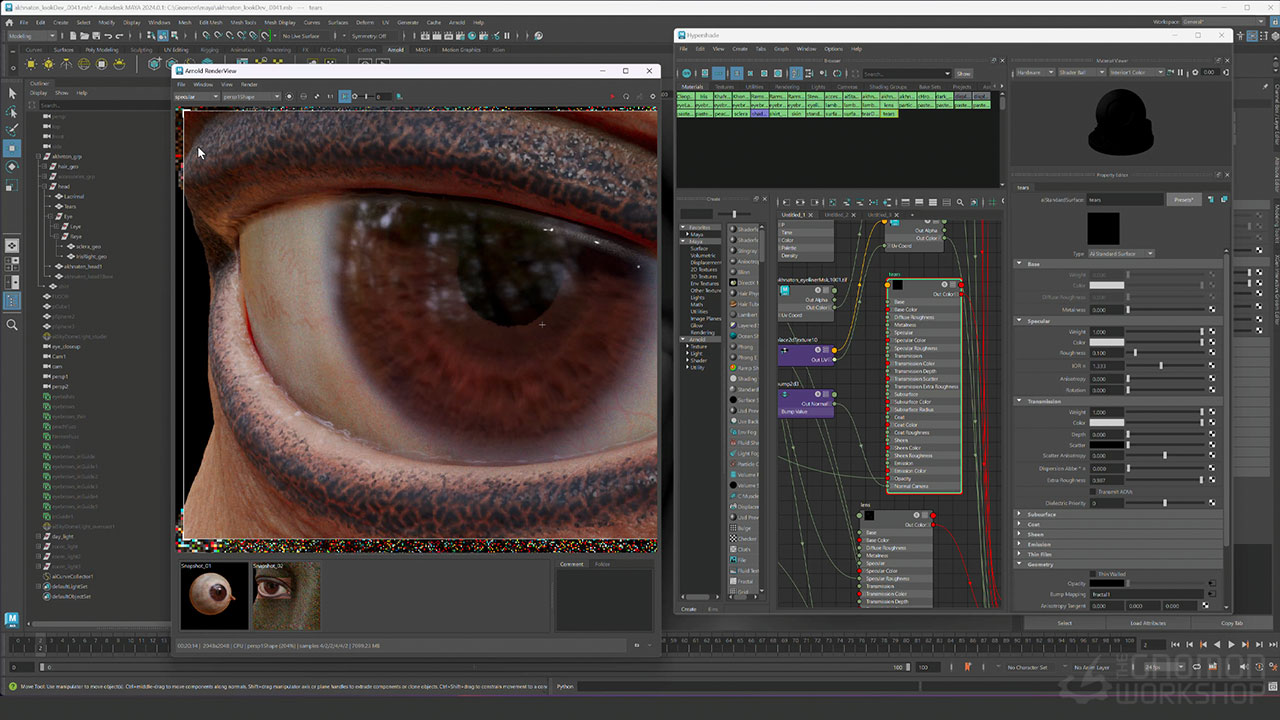Viewport: 1280px width, 720px height.
Task: Click the Presets button in Property Editor
Action: tap(1183, 199)
